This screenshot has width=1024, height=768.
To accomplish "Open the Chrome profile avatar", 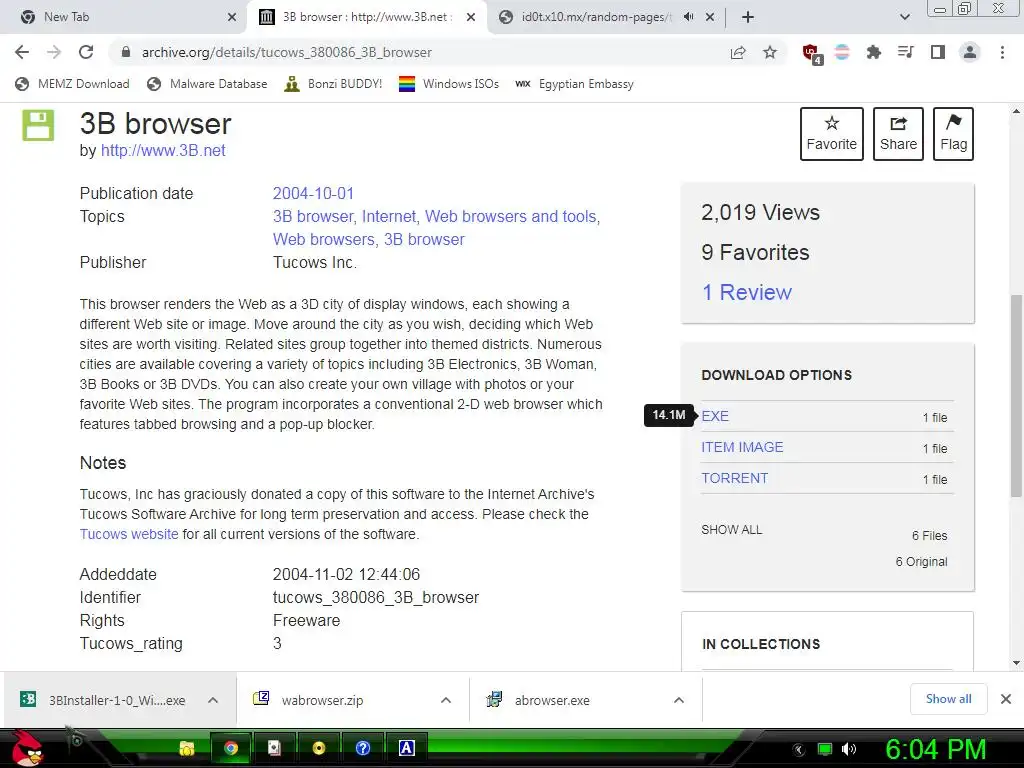I will click(970, 52).
